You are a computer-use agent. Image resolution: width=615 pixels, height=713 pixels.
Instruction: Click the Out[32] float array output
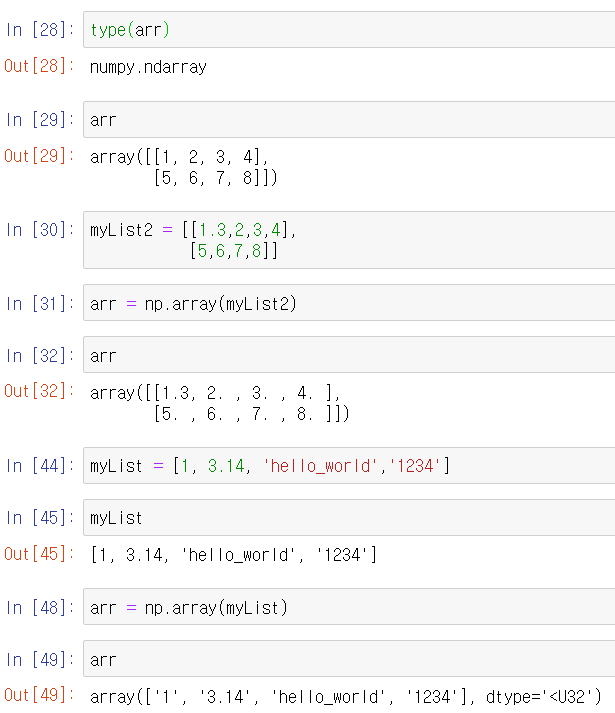[220, 403]
